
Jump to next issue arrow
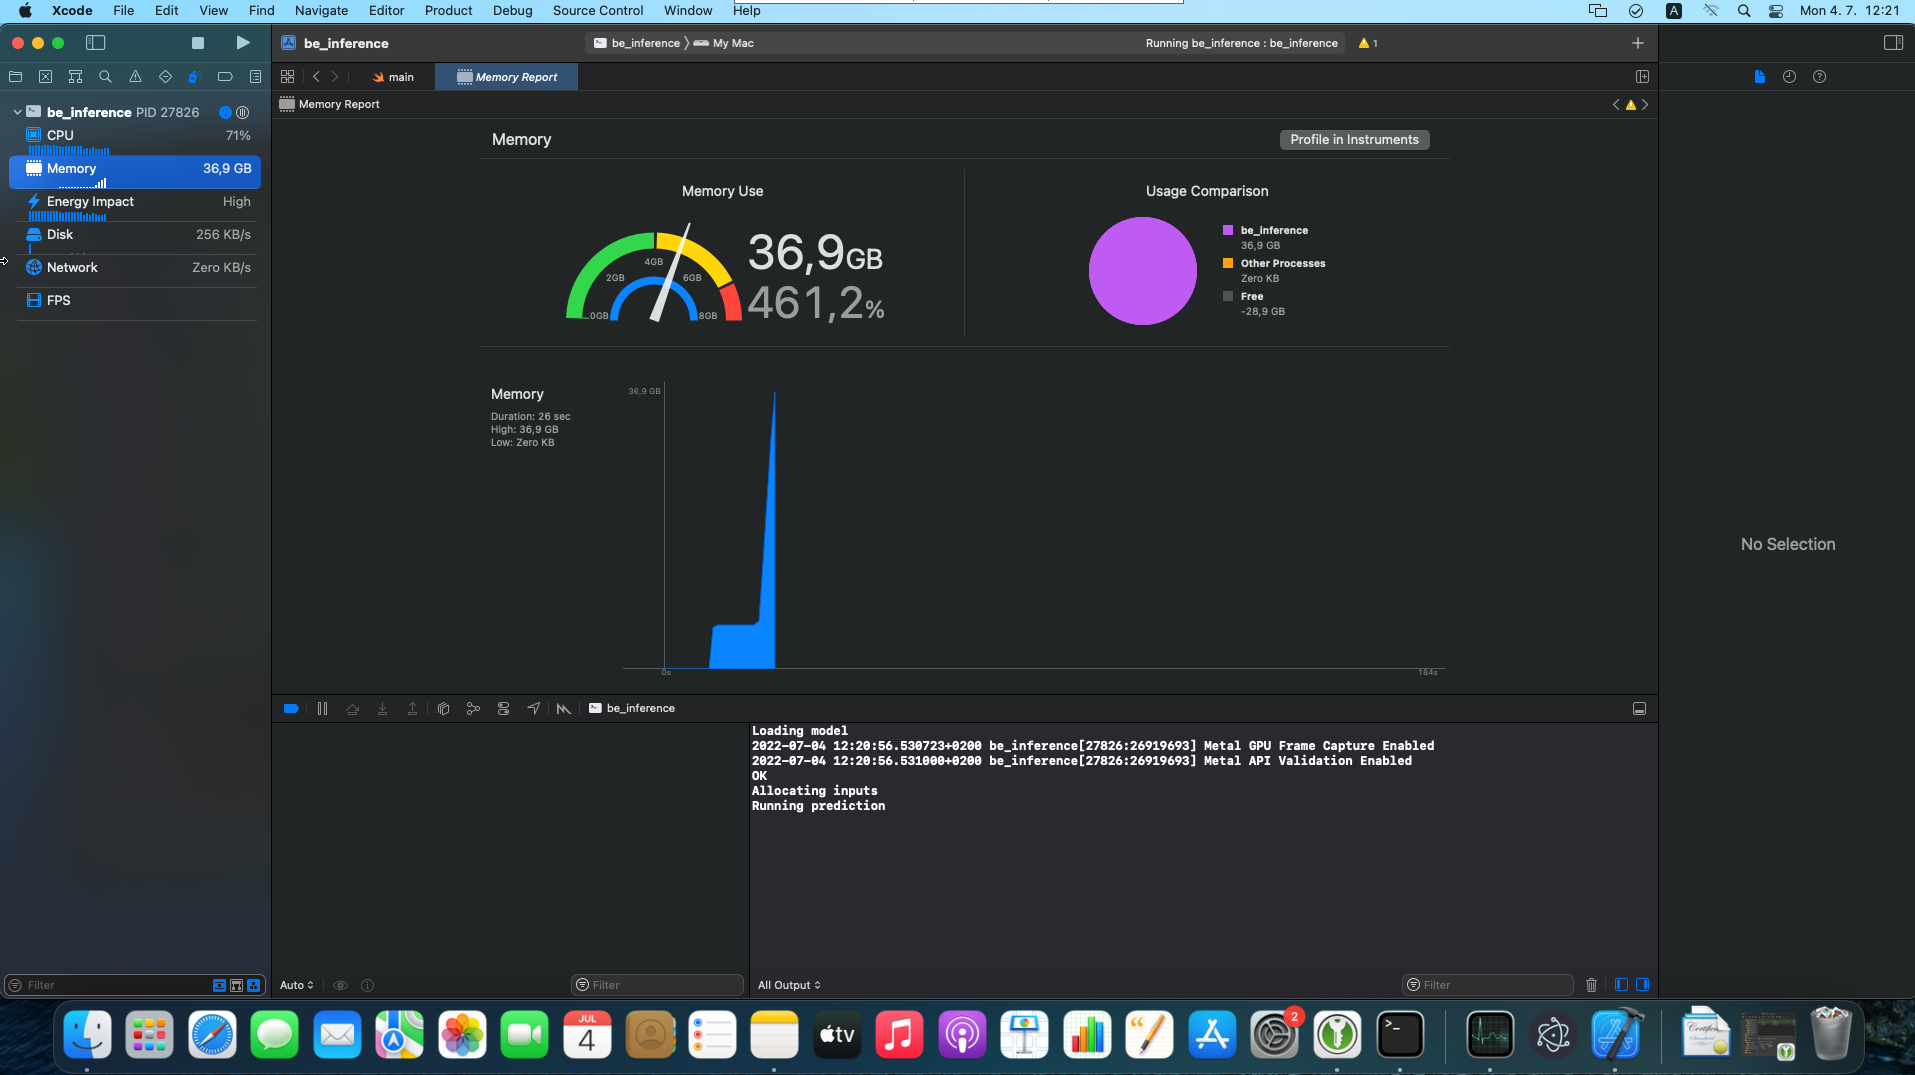click(1645, 104)
